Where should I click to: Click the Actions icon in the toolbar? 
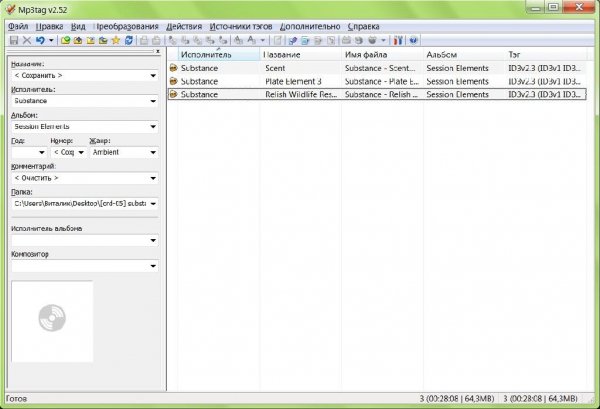(238, 40)
